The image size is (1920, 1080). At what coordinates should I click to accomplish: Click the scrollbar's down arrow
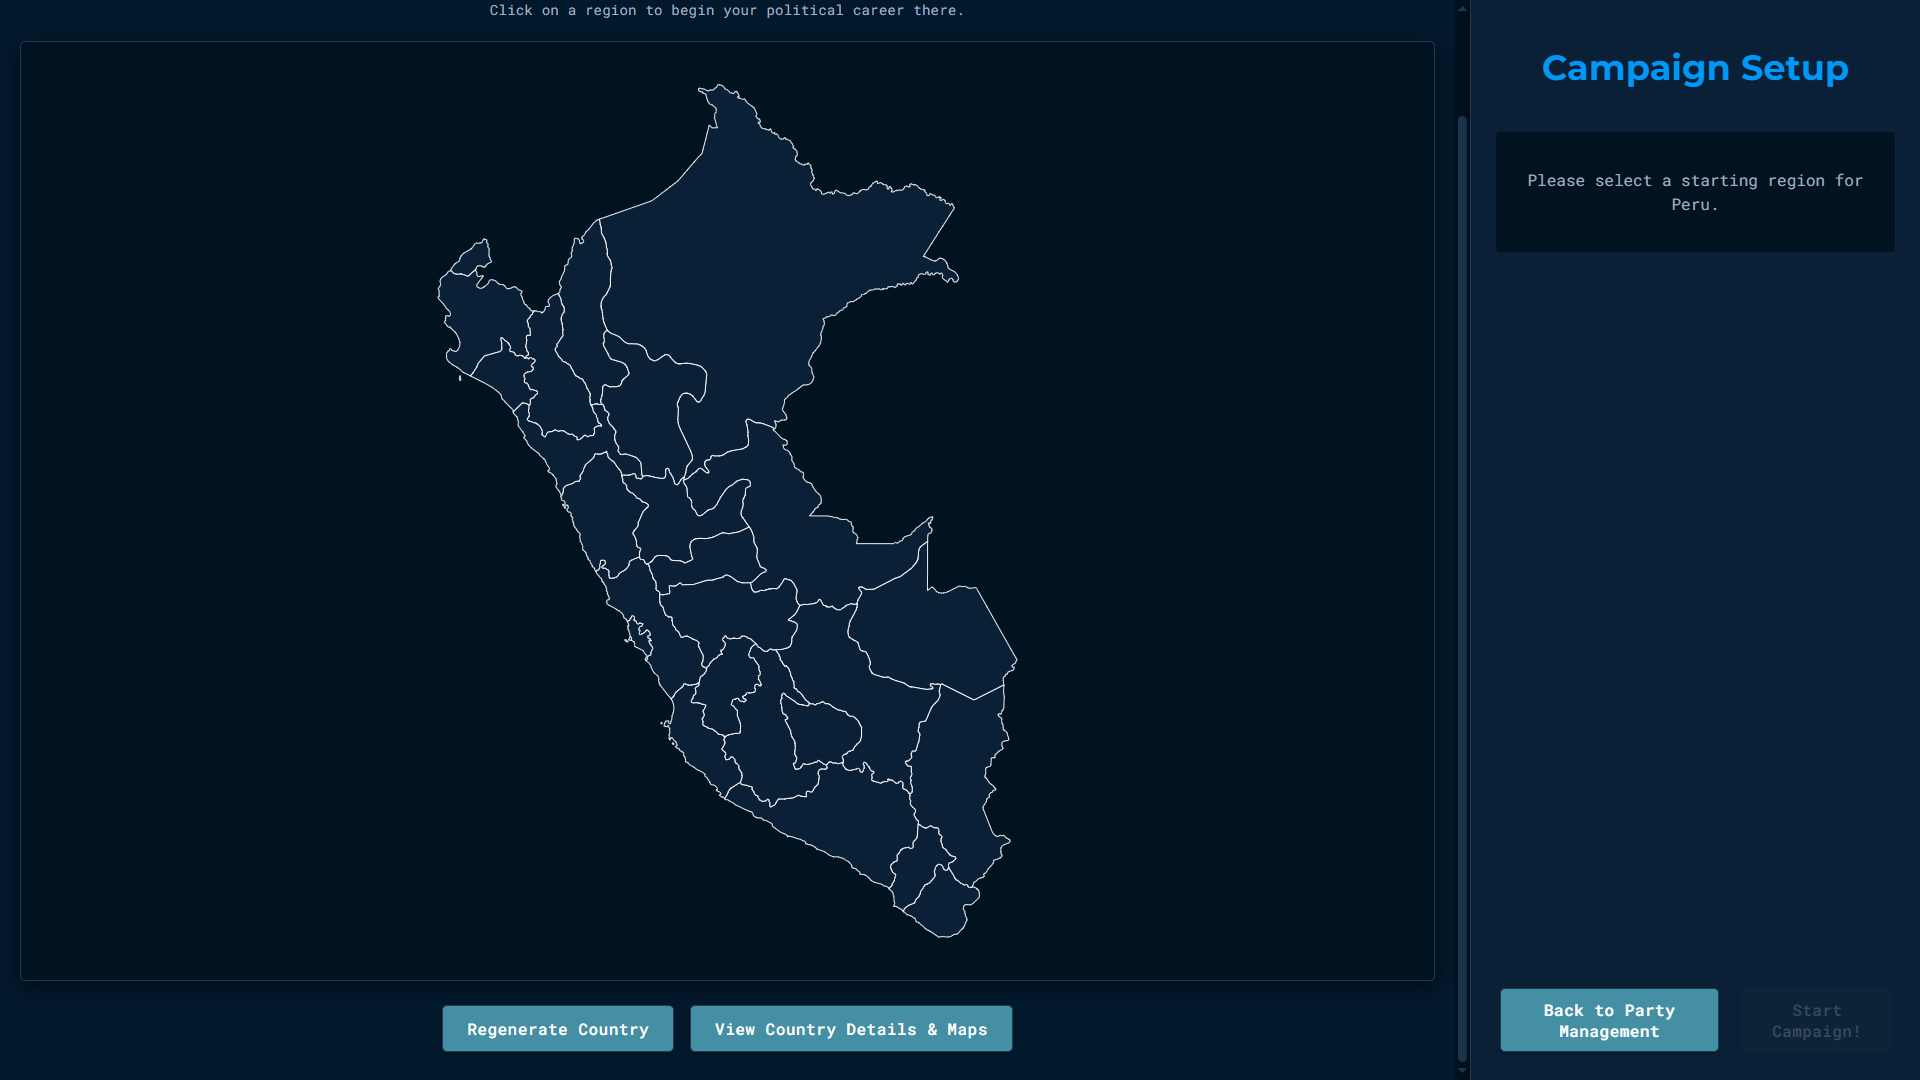click(x=1462, y=1071)
